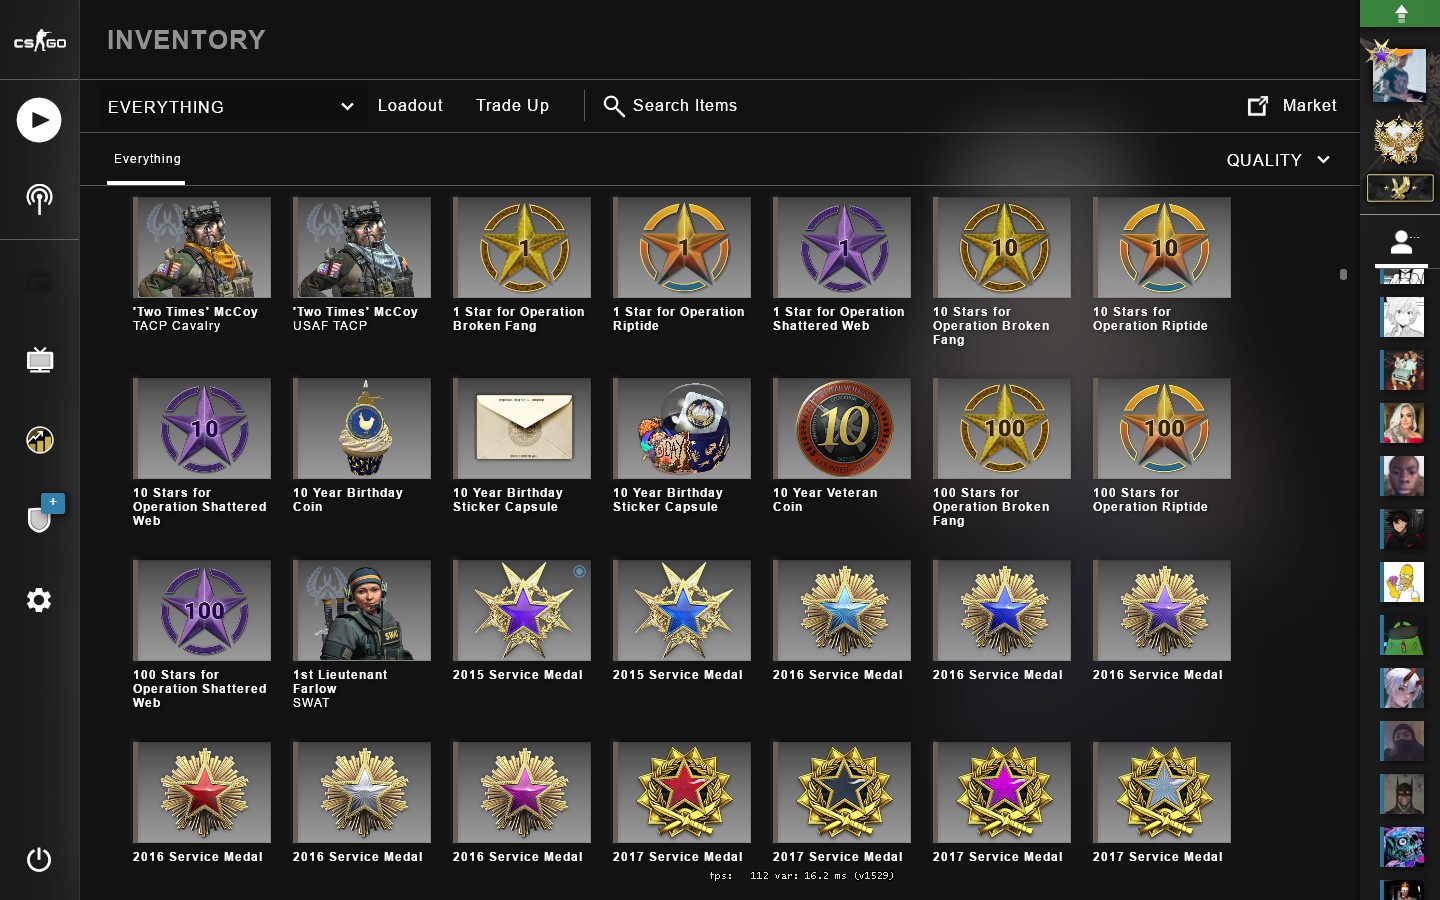Open the QUALITY sort dropdown

pos(1278,160)
